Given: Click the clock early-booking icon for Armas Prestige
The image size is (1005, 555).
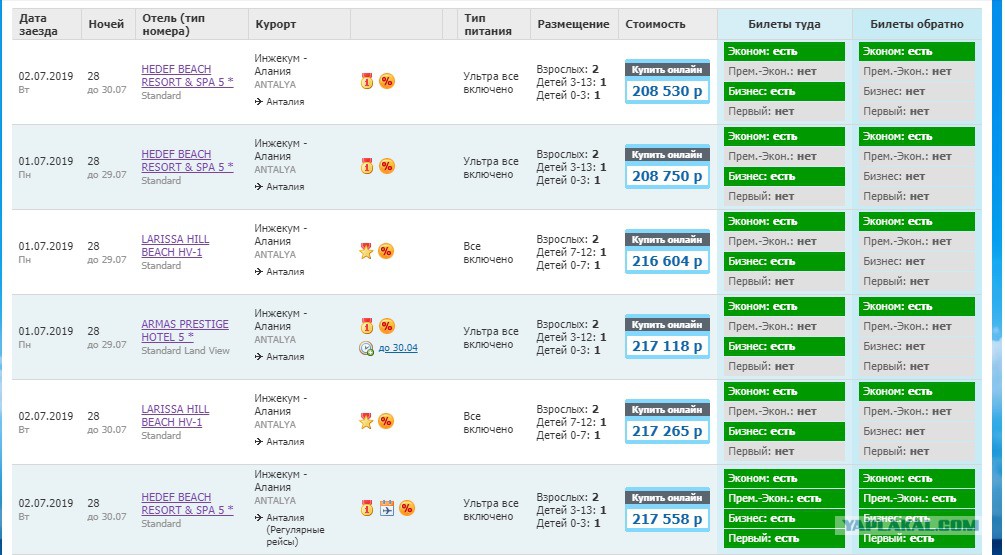Looking at the screenshot, I should click(x=366, y=349).
